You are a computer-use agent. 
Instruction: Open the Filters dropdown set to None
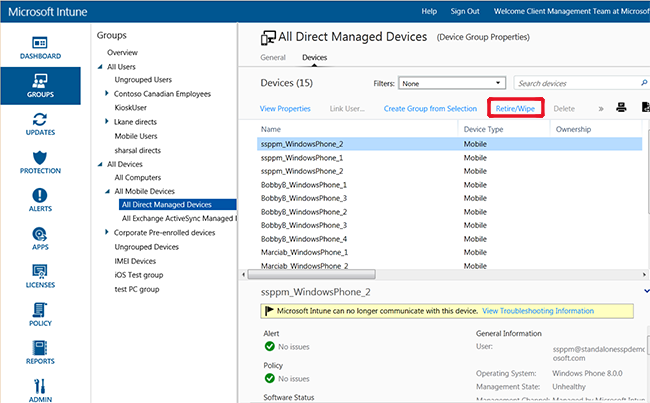point(451,83)
